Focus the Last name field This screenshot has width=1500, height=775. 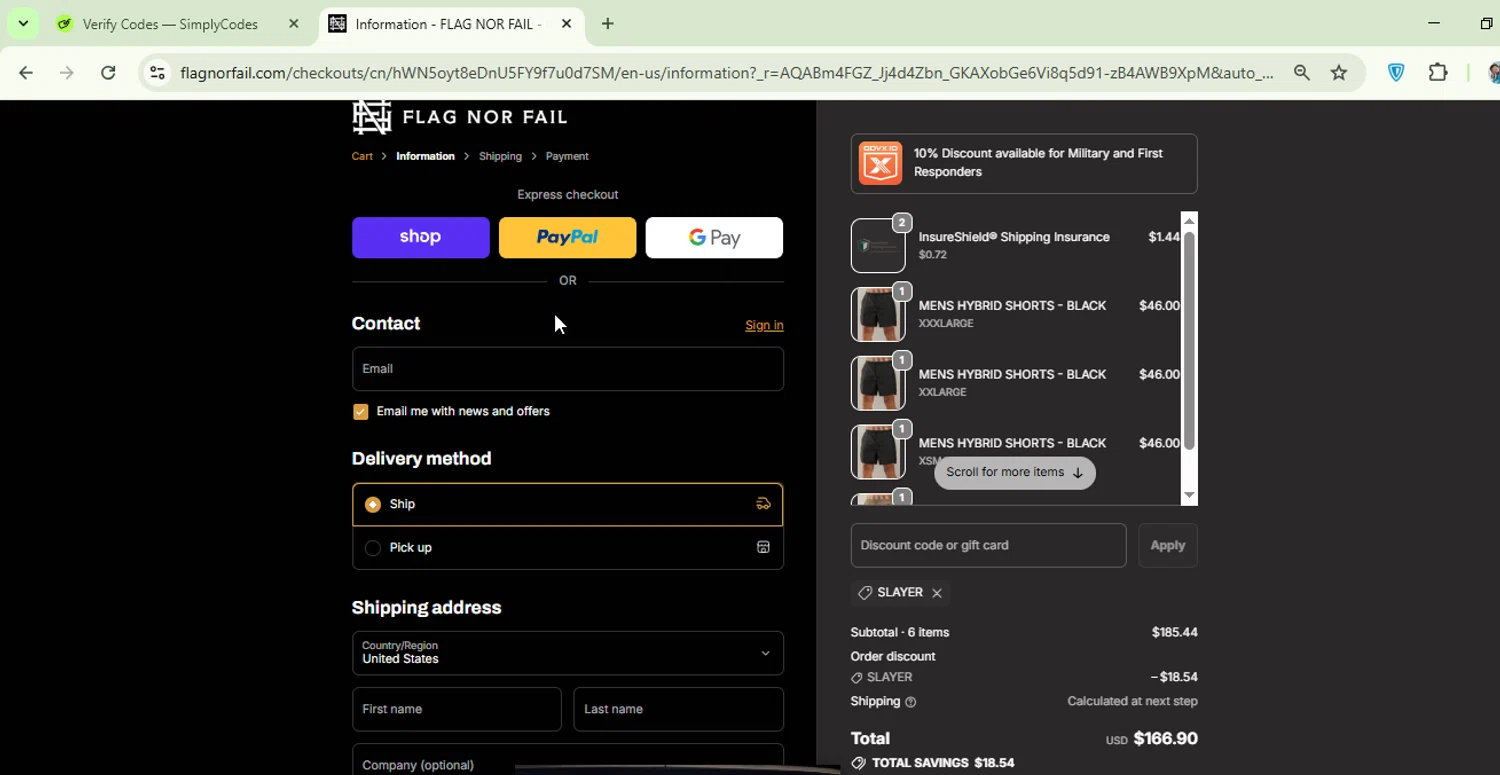point(678,709)
